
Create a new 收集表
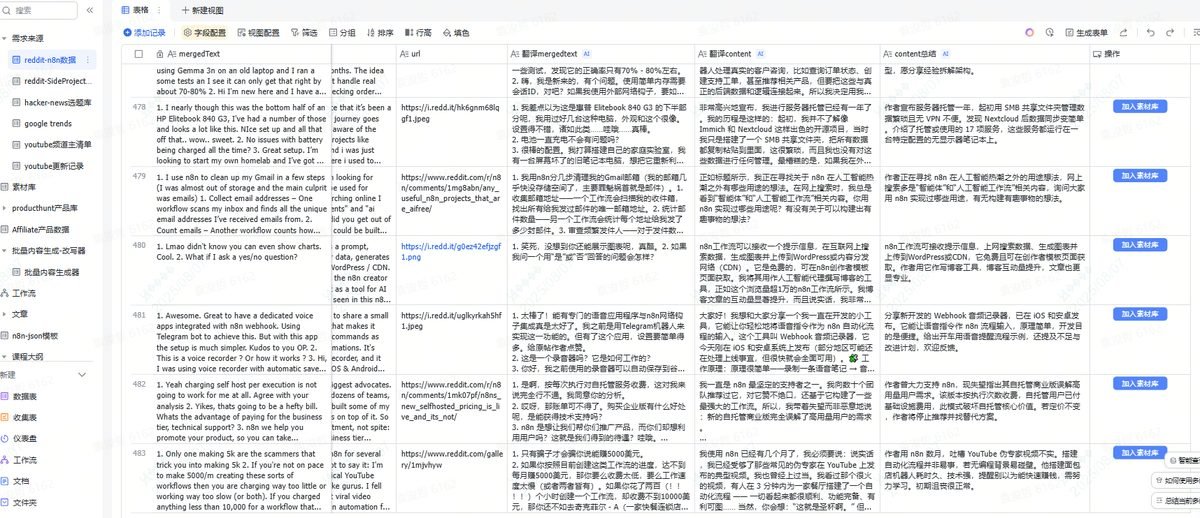[x=20, y=417]
